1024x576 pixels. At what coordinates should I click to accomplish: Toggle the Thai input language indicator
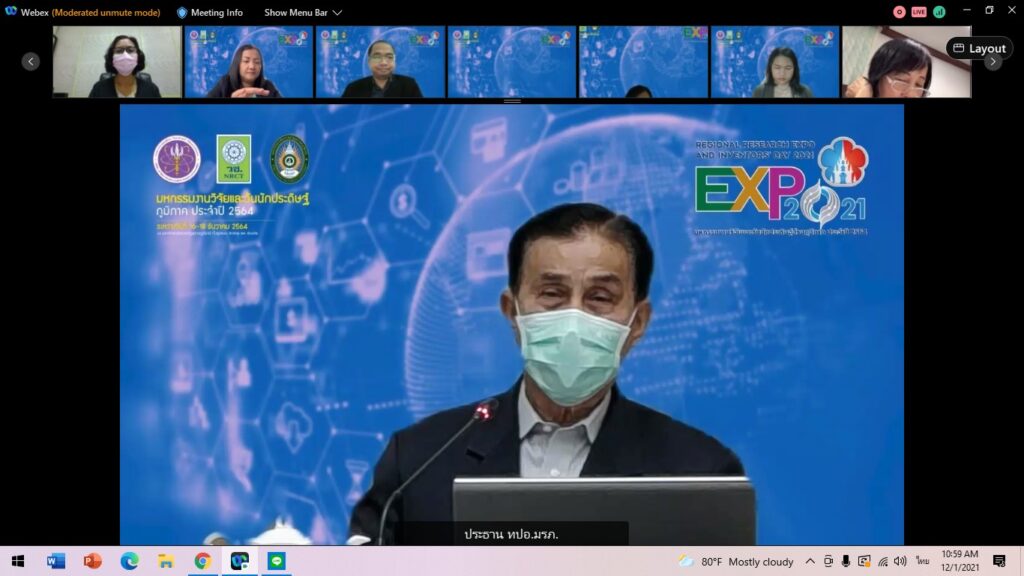pyautogui.click(x=921, y=561)
